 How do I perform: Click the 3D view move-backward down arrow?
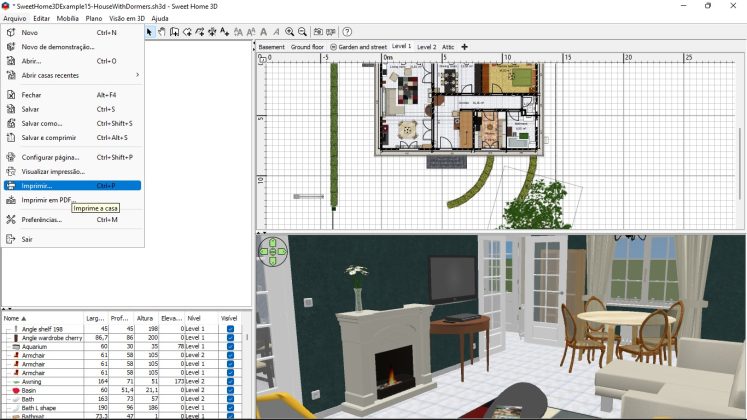tap(273, 260)
